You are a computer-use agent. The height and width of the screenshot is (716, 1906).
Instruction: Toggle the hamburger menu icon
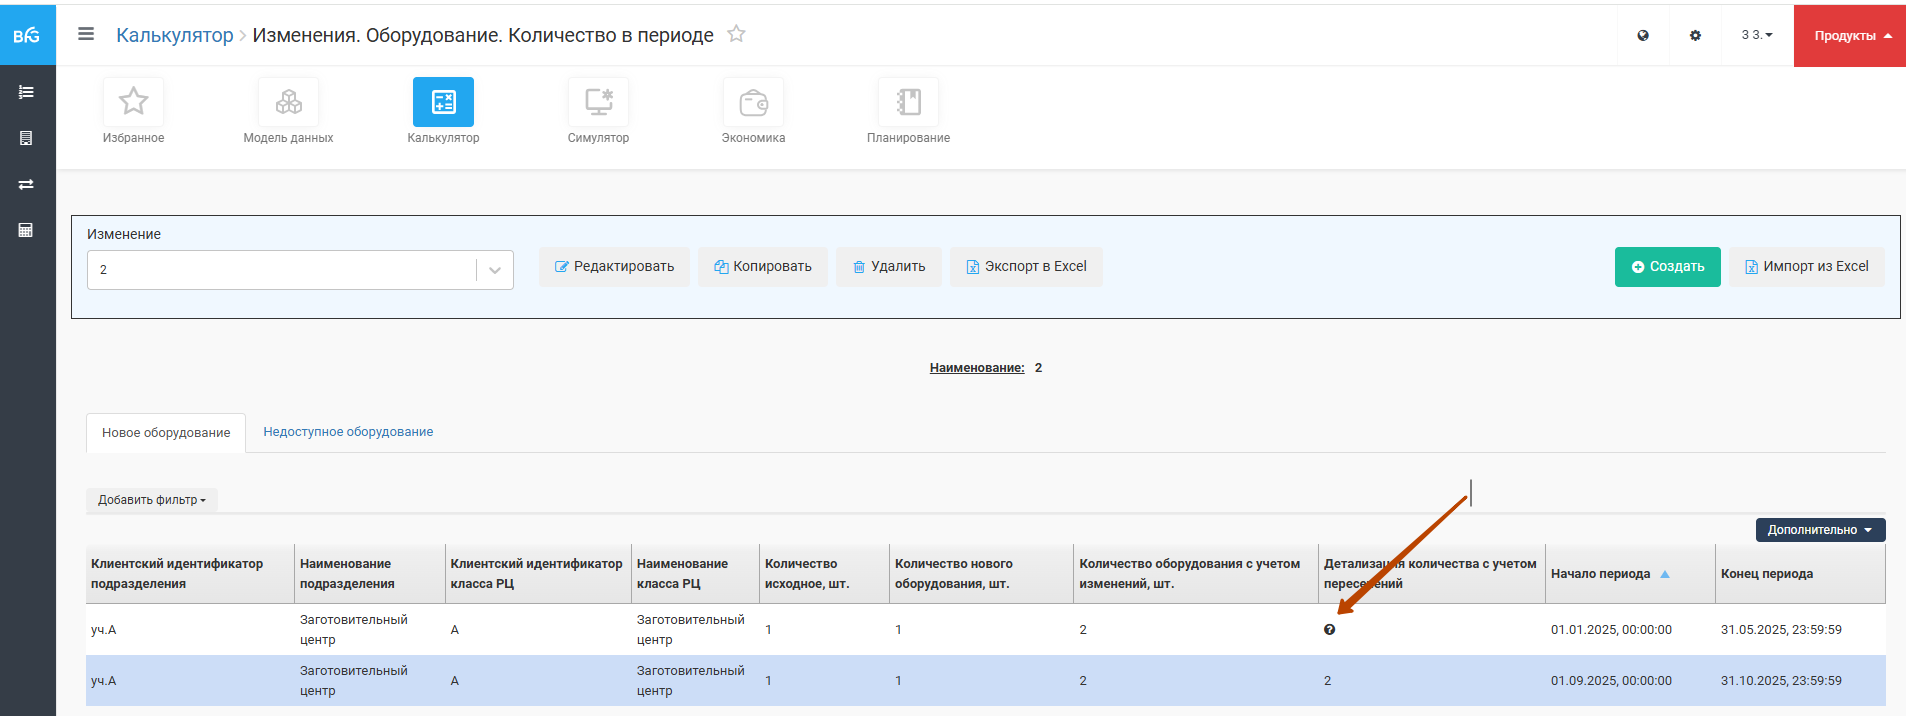coord(86,34)
